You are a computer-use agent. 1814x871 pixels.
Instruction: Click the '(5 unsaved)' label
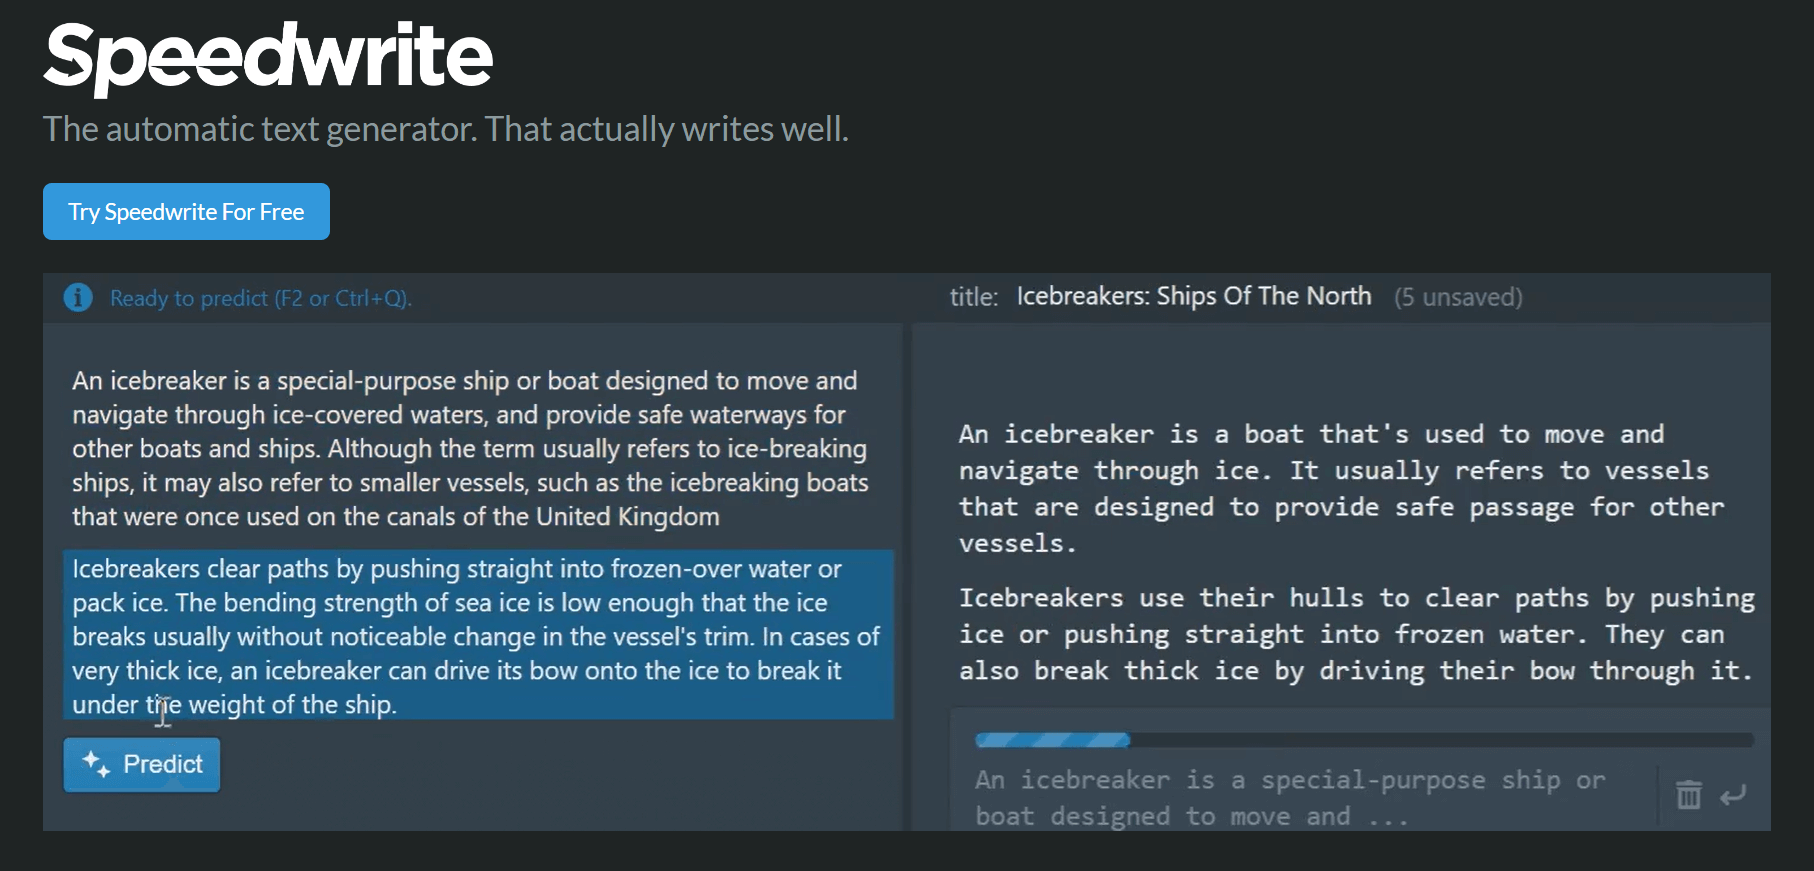(x=1458, y=296)
